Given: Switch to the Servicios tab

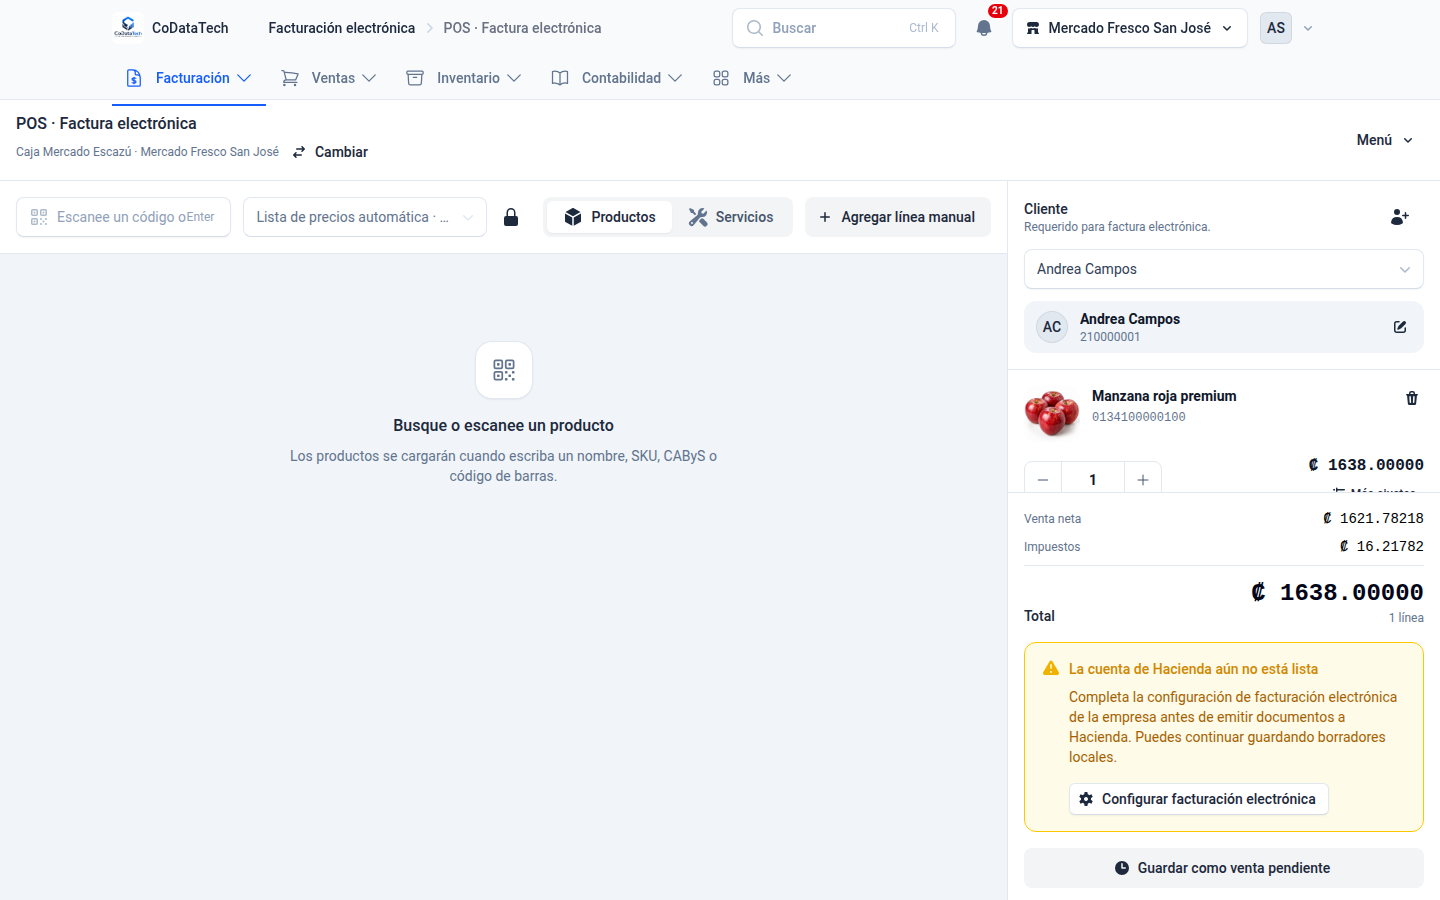Looking at the screenshot, I should pyautogui.click(x=731, y=217).
